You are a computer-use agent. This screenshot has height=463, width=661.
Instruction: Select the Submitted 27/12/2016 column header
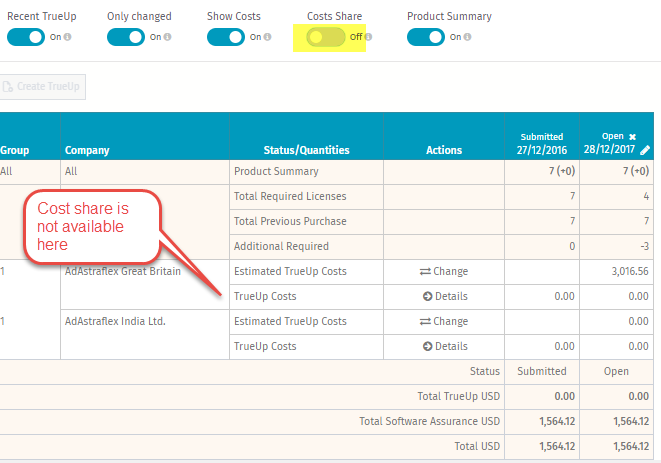click(542, 144)
